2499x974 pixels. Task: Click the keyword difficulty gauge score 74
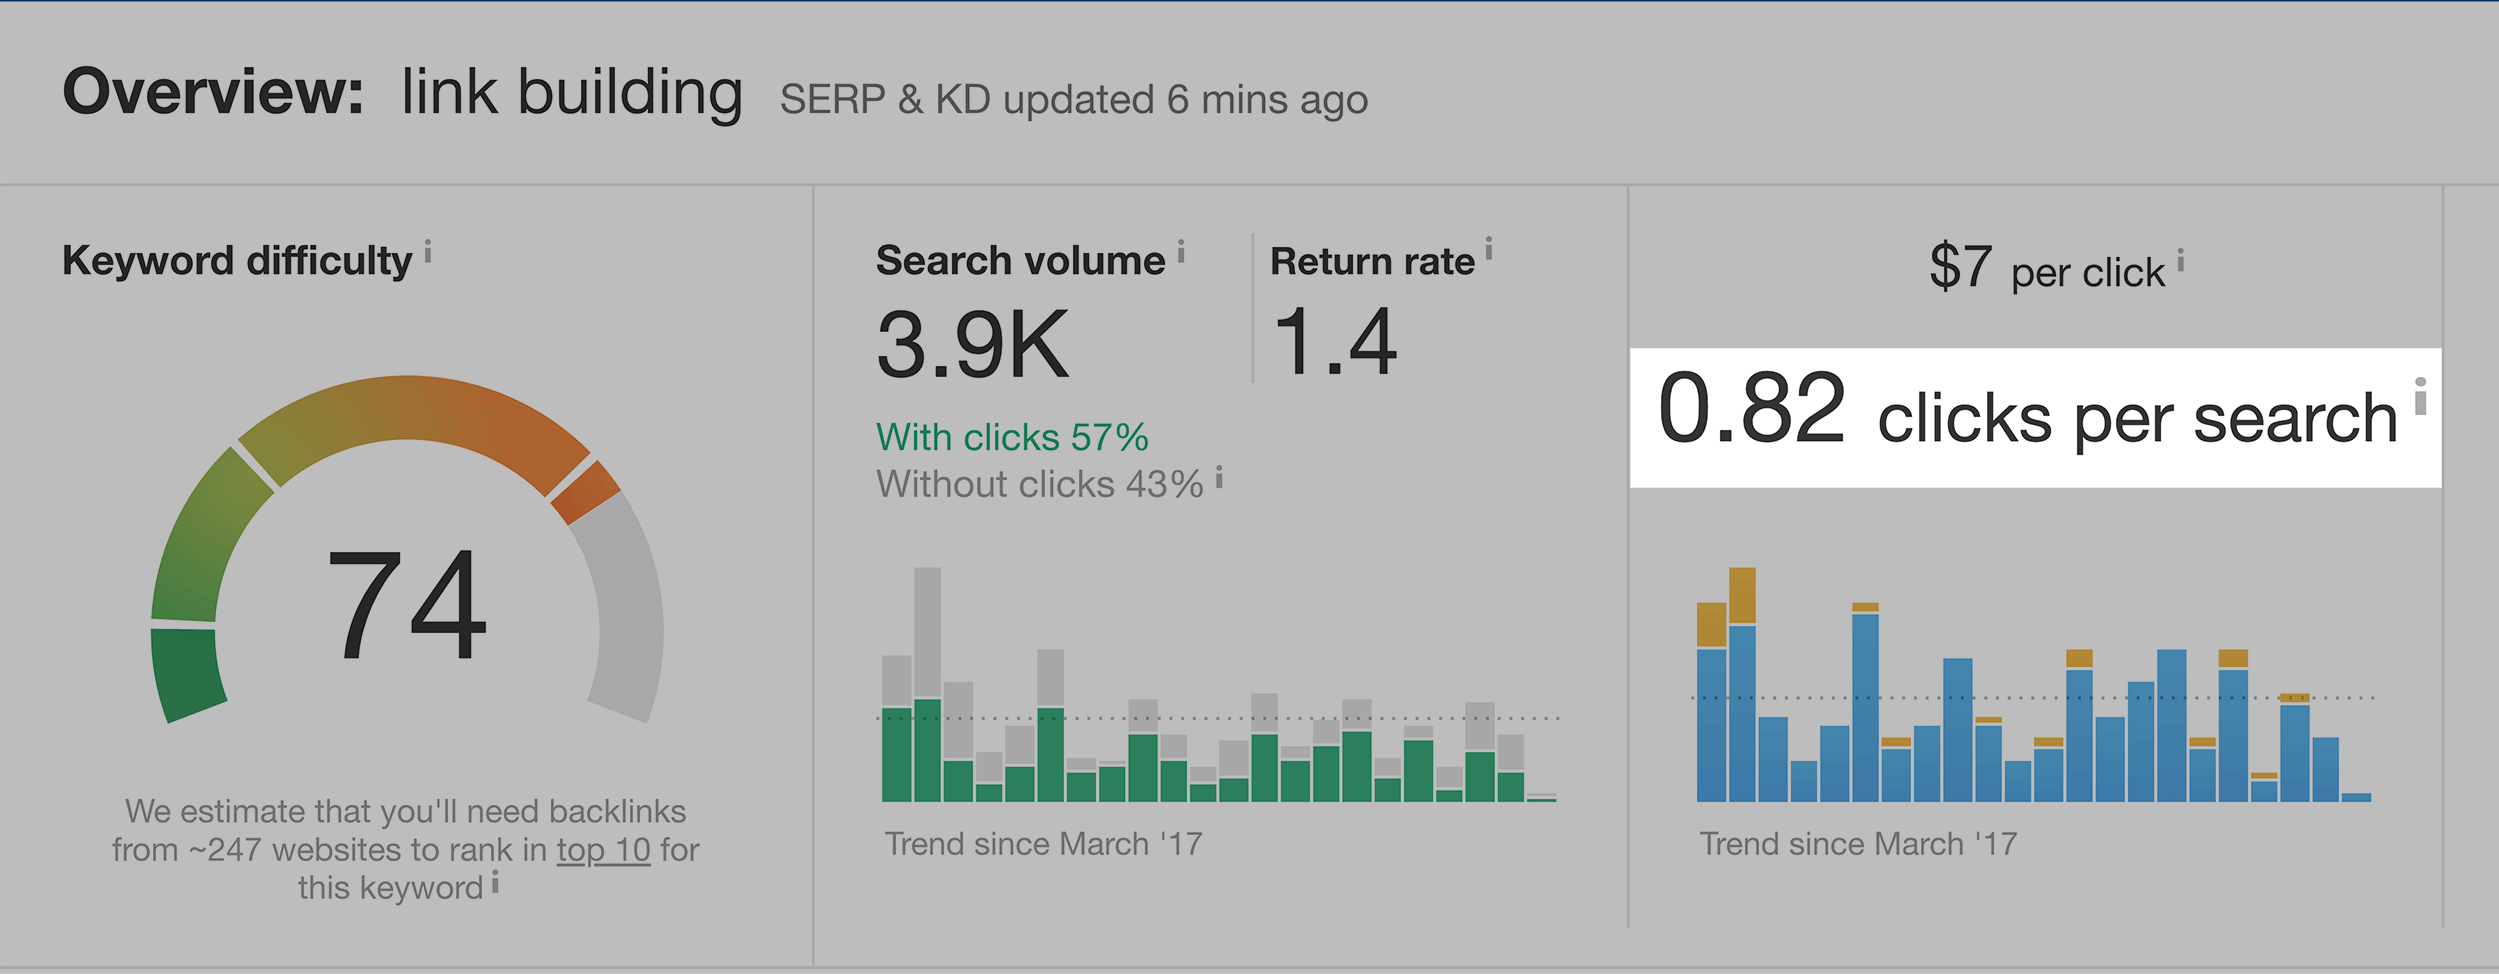[407, 606]
